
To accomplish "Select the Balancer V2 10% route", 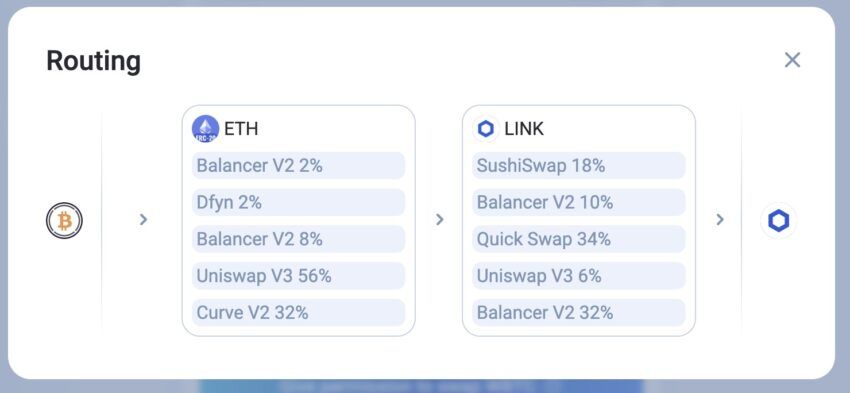I will click(579, 202).
